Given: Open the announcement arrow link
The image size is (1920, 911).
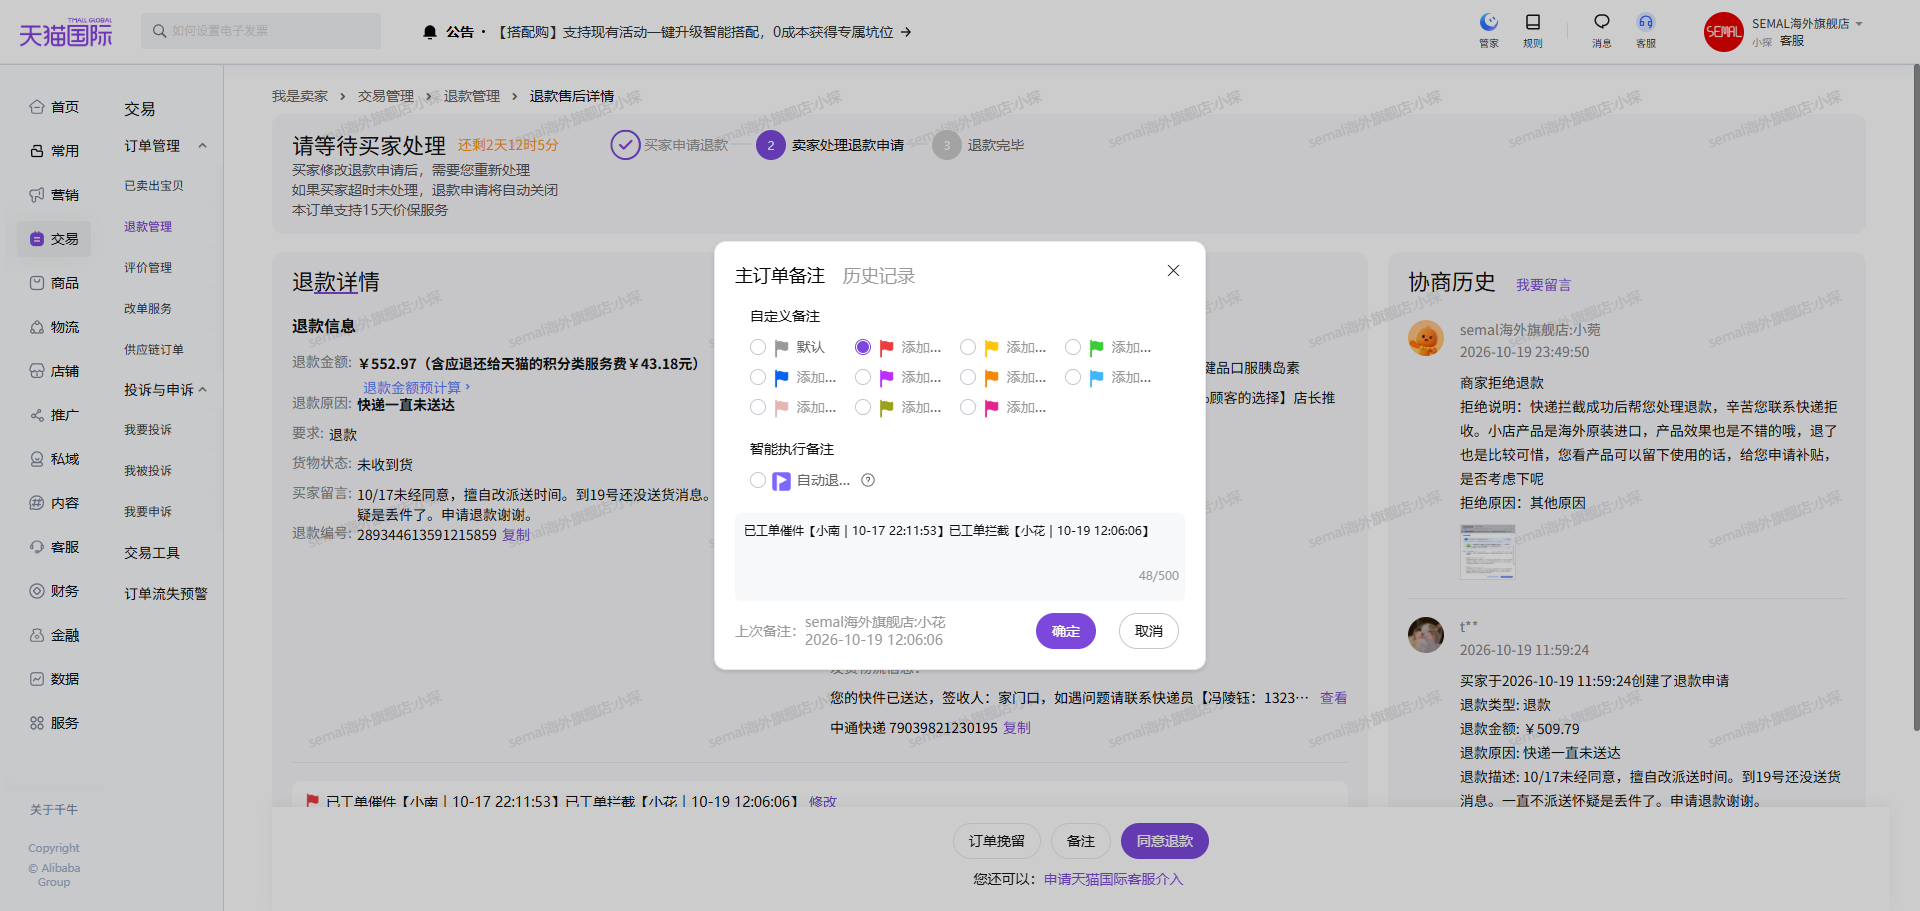Looking at the screenshot, I should pos(906,32).
